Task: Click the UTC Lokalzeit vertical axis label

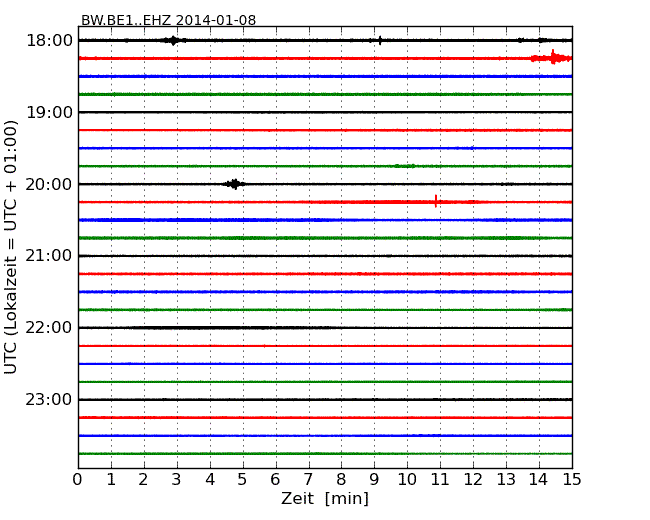Action: (x=10, y=247)
